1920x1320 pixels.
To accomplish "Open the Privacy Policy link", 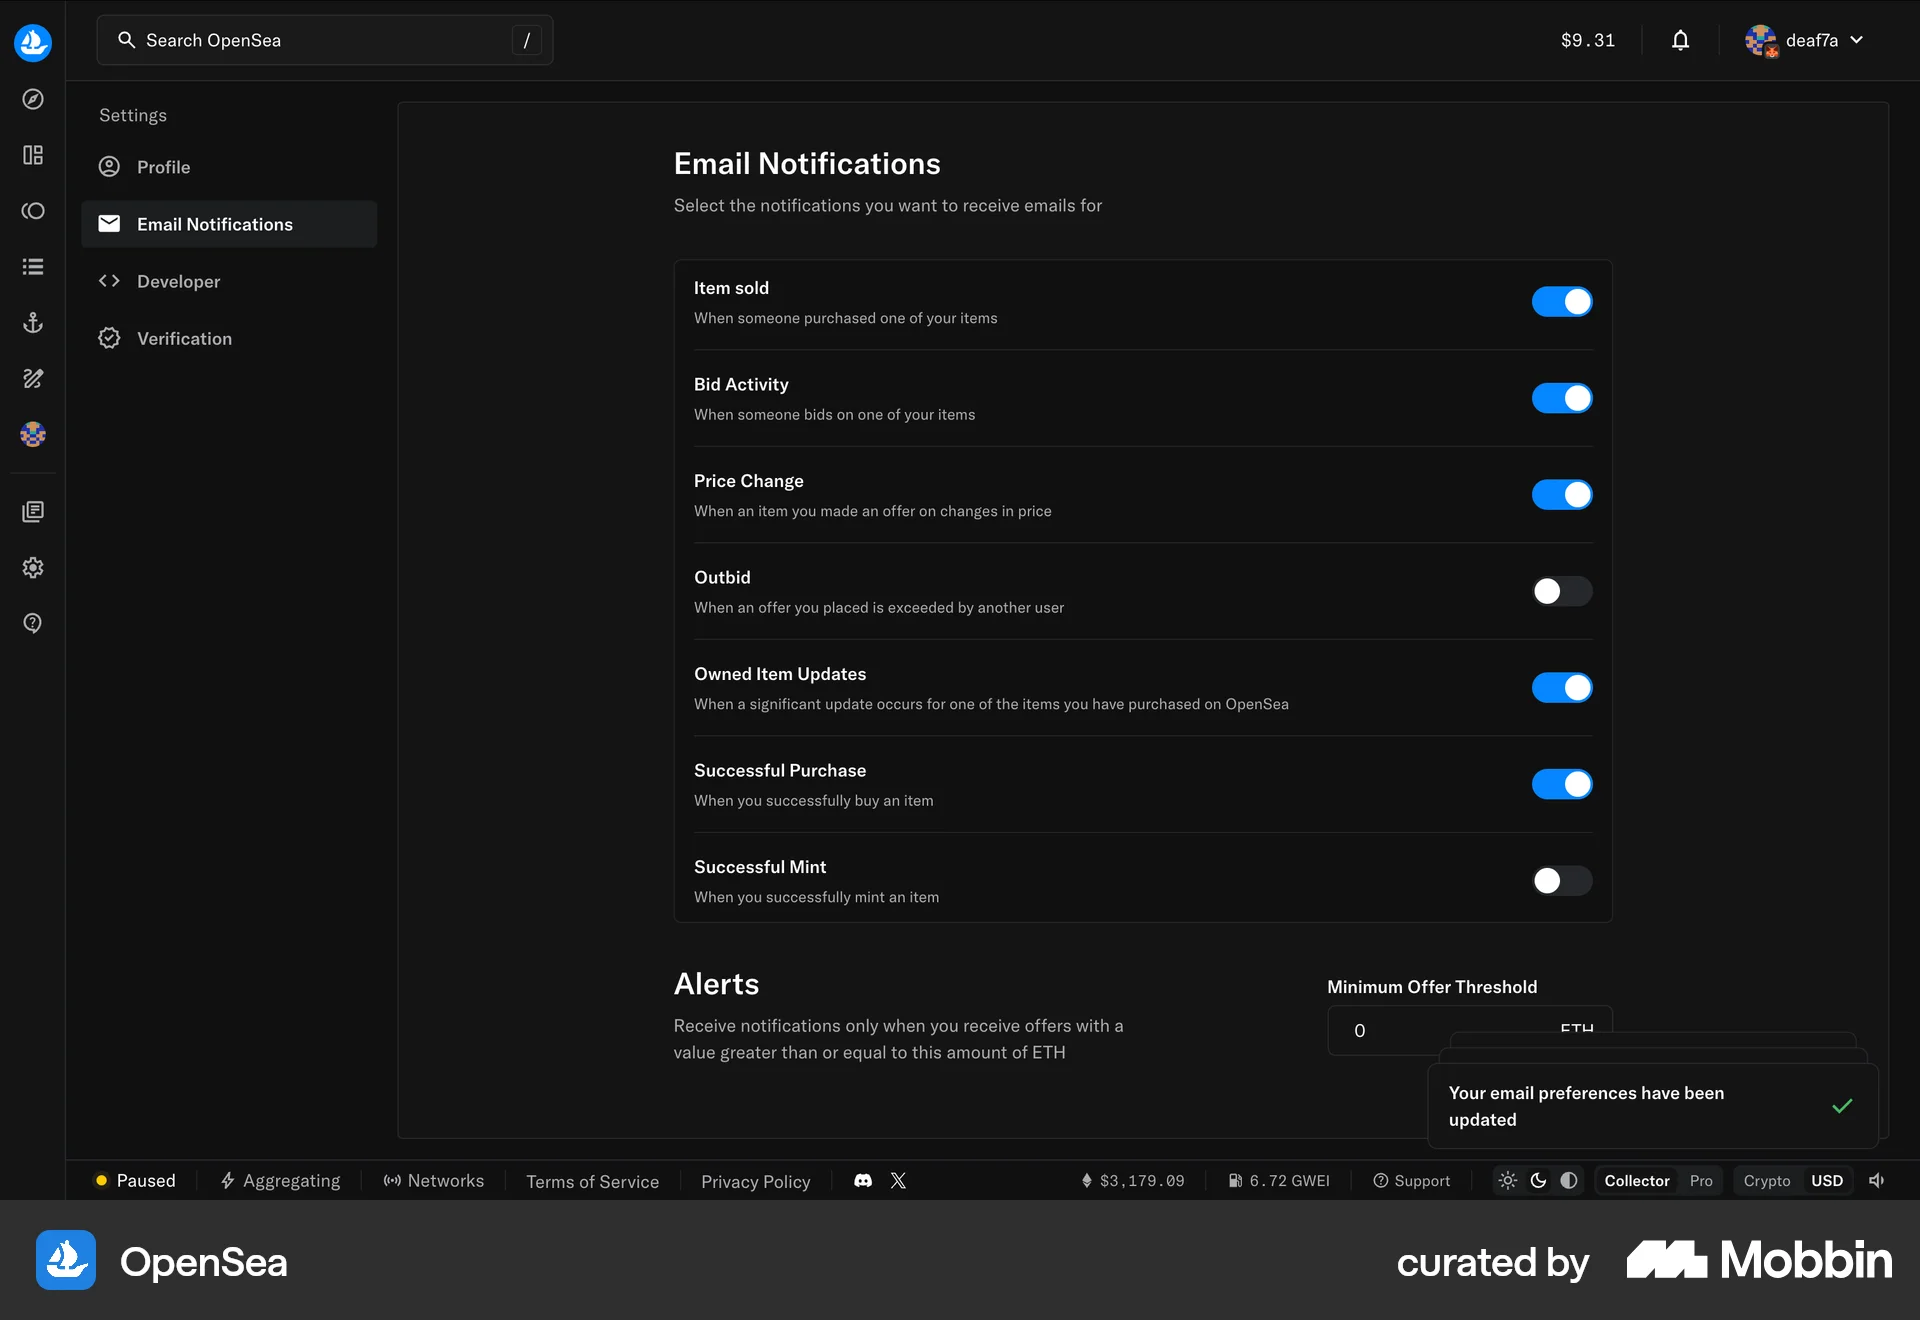I will pyautogui.click(x=755, y=1181).
